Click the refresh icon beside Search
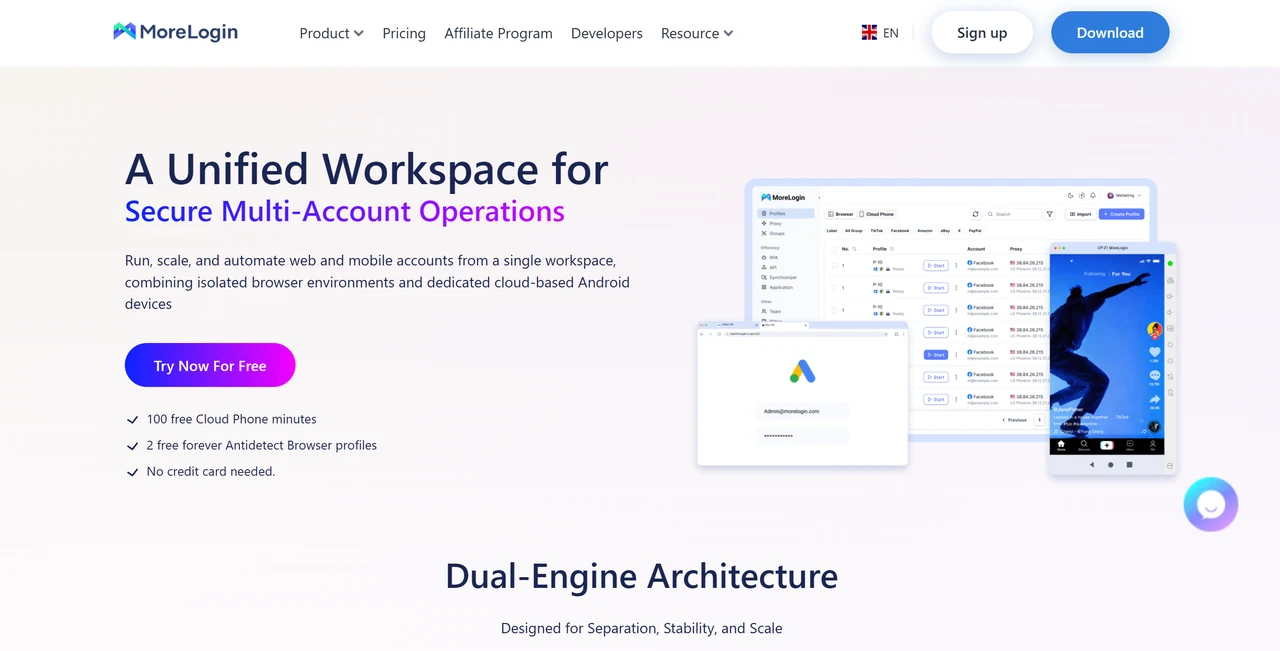The height and width of the screenshot is (651, 1280). (975, 214)
